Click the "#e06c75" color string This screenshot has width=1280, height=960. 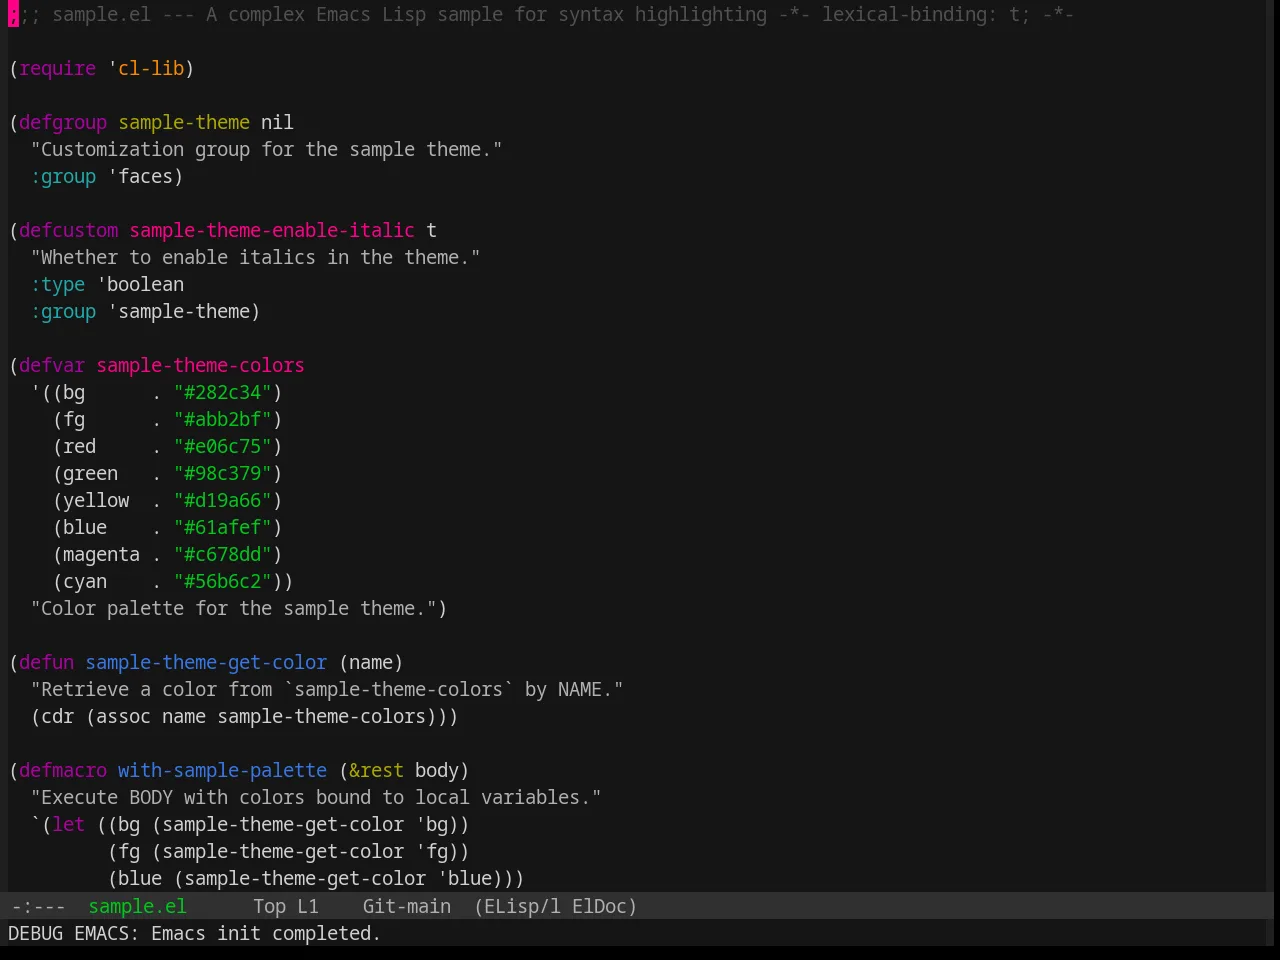222,446
